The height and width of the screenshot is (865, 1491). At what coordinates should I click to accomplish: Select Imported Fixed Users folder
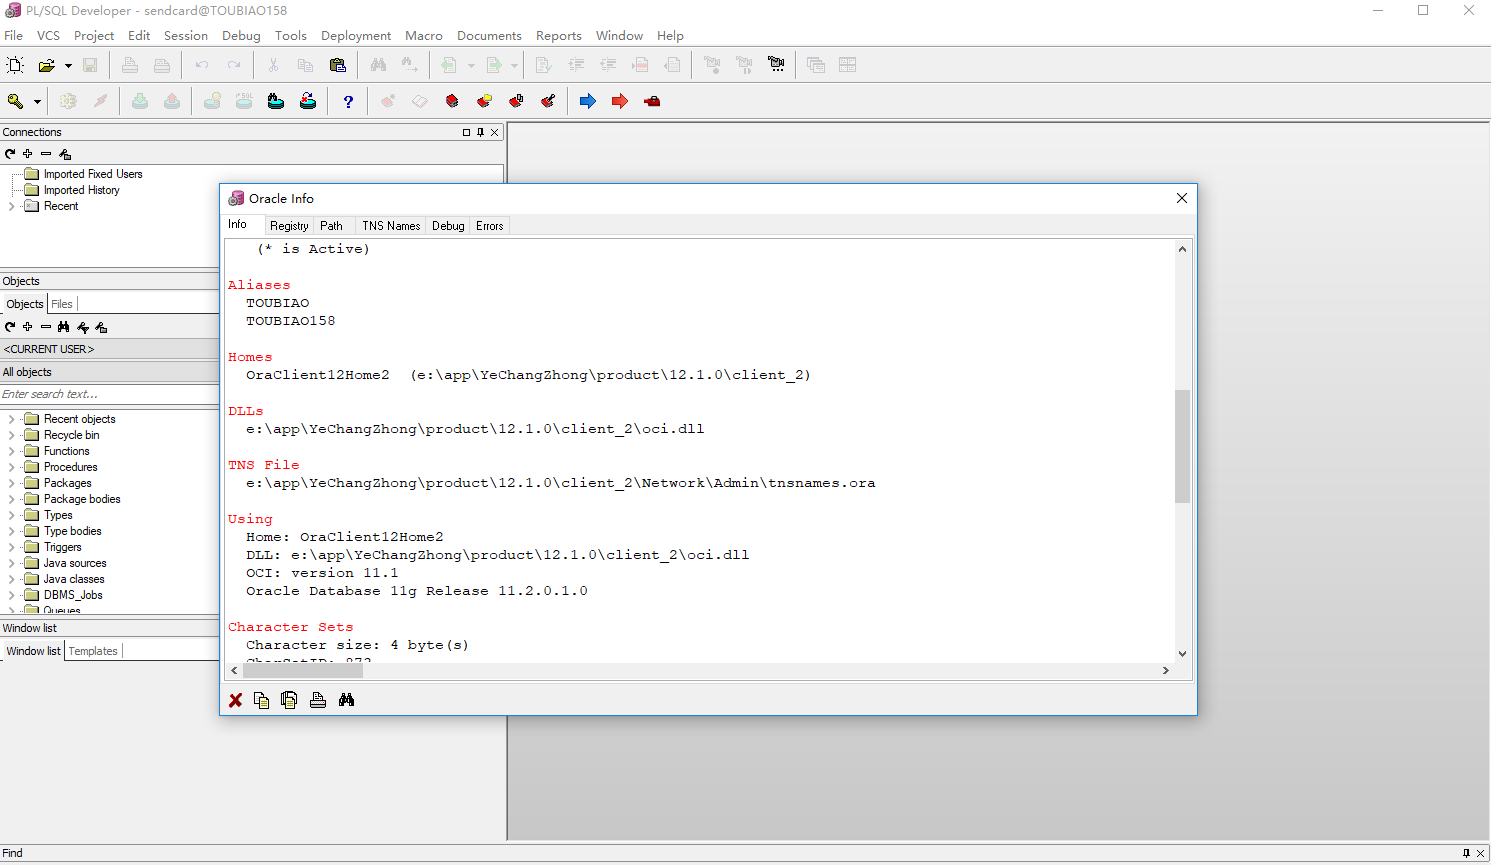pos(92,174)
